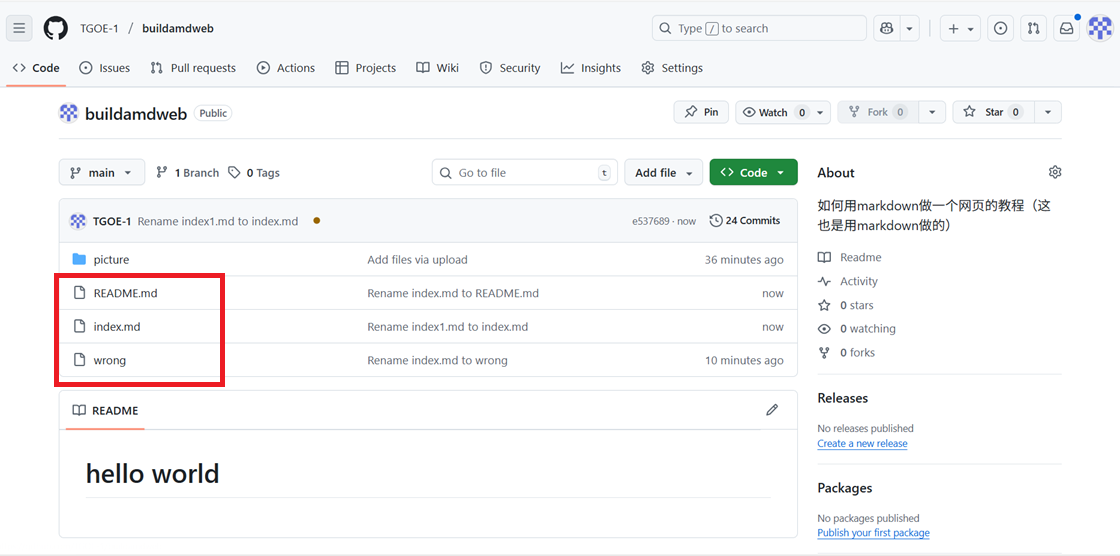View the 24 Commits history
This screenshot has height=556, width=1120.
click(x=745, y=220)
